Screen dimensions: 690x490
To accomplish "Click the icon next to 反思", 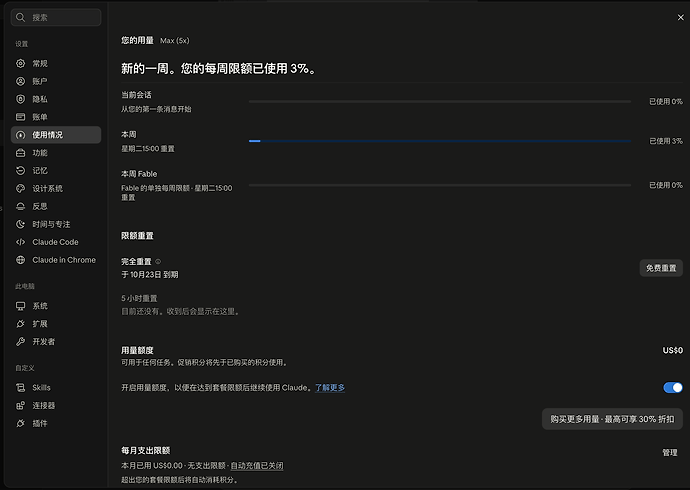I will pos(21,206).
